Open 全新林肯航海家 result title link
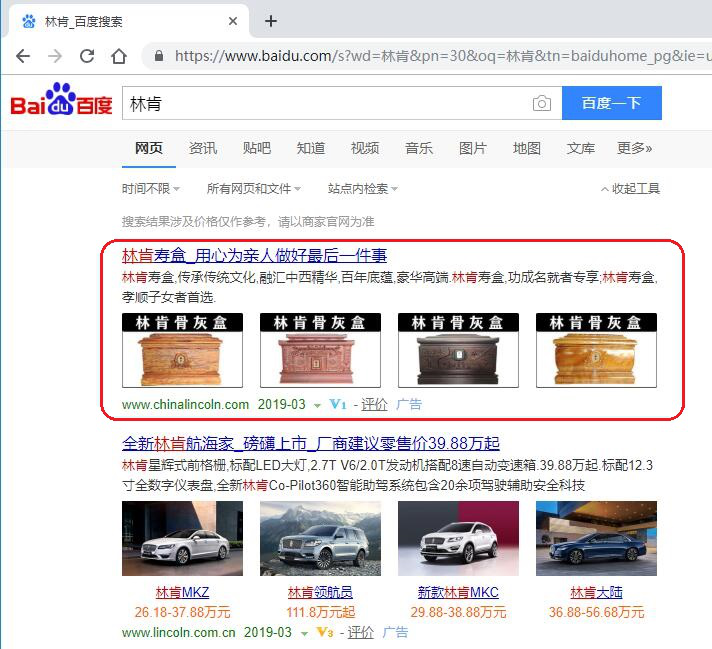This screenshot has width=712, height=649. [311, 444]
